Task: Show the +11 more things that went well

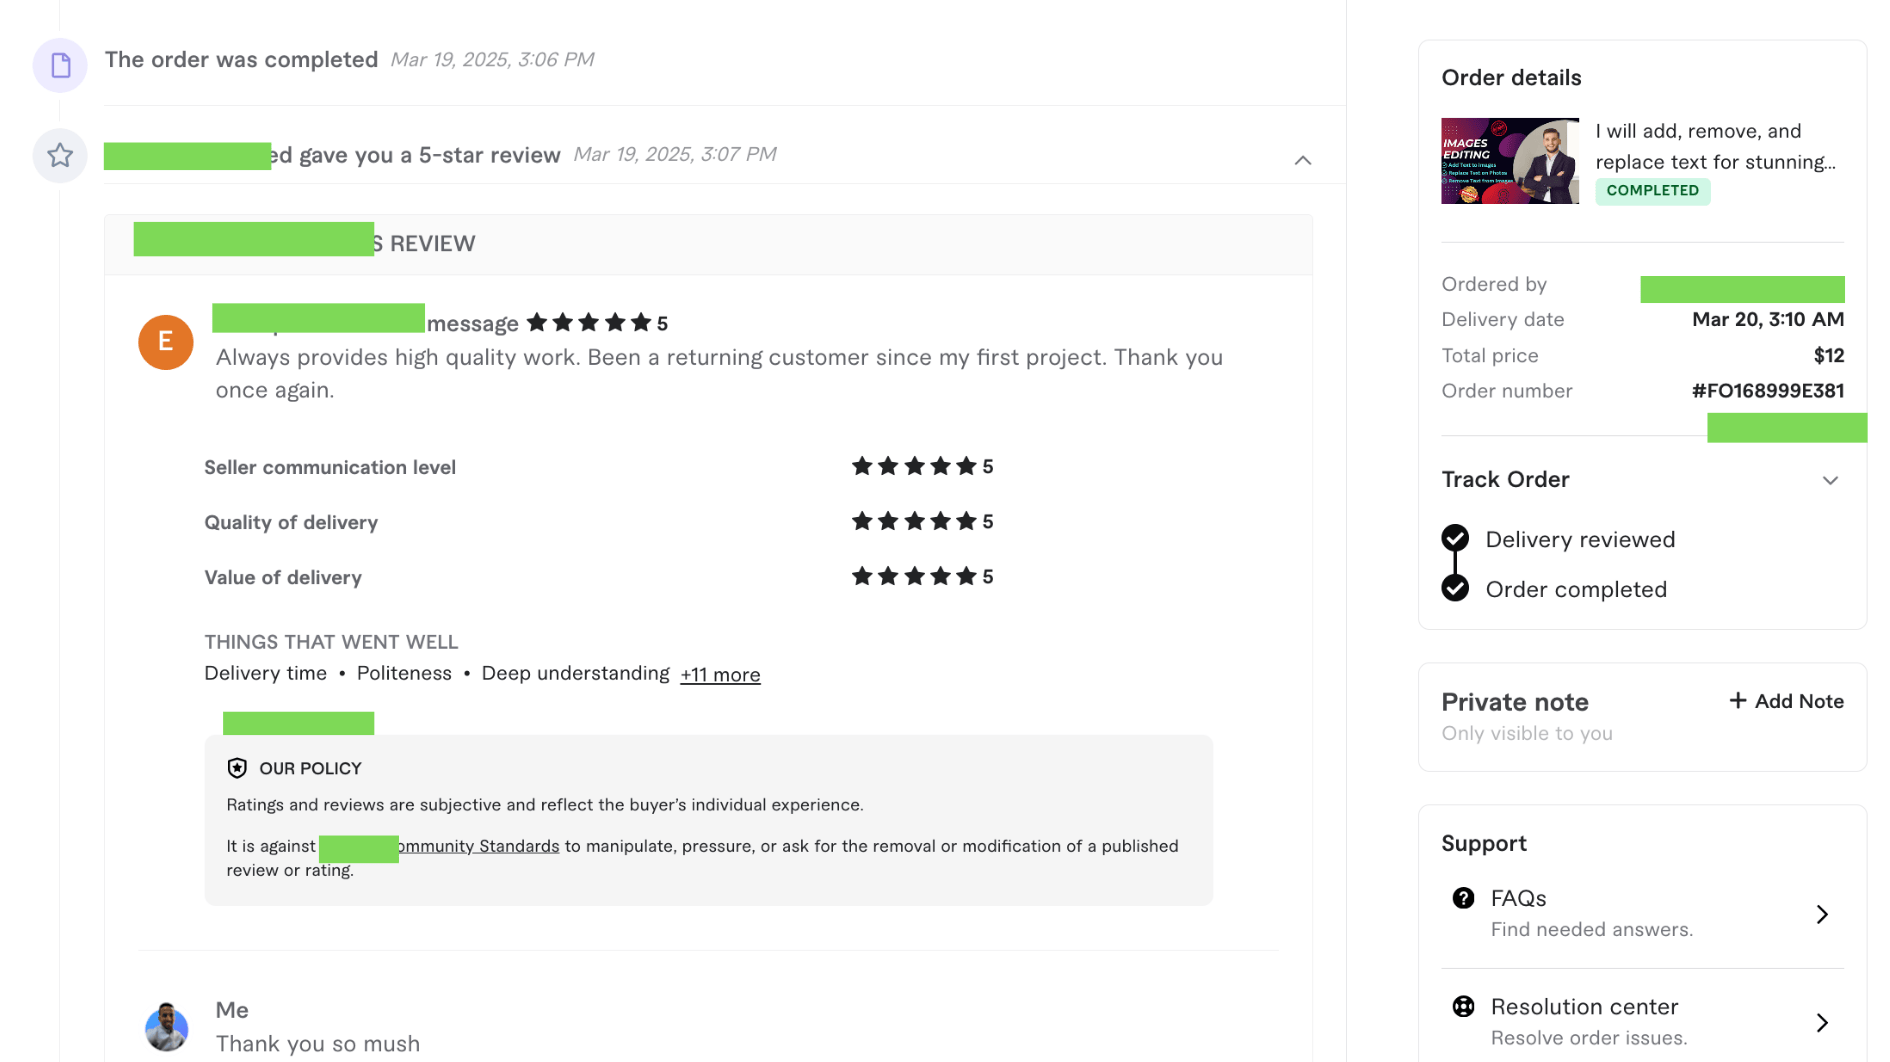Action: tap(720, 675)
